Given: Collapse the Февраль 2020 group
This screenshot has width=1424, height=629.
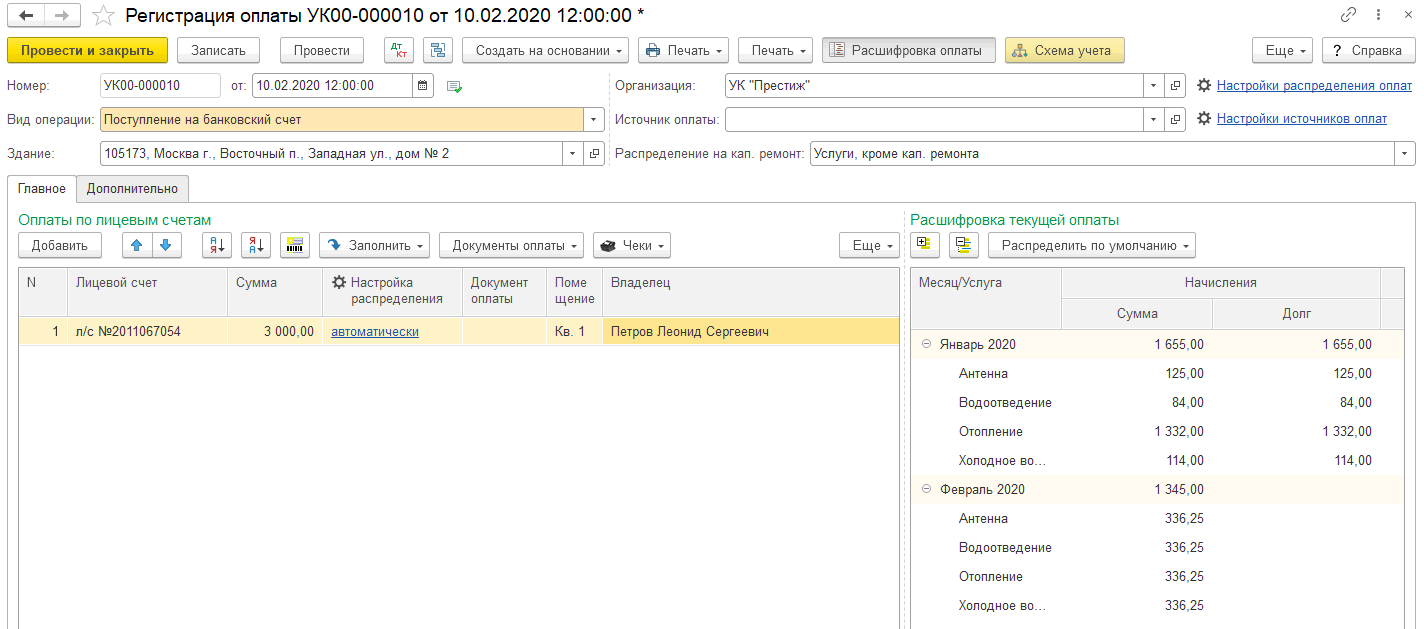Looking at the screenshot, I should [926, 490].
